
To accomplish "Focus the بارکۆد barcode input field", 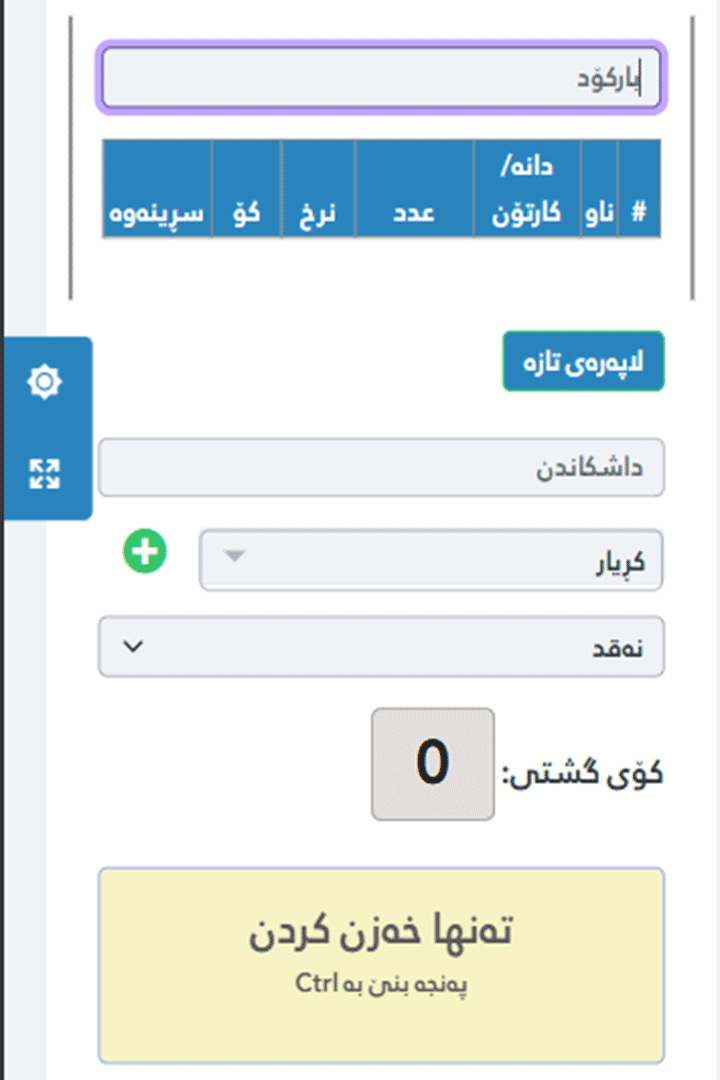I will pyautogui.click(x=380, y=78).
